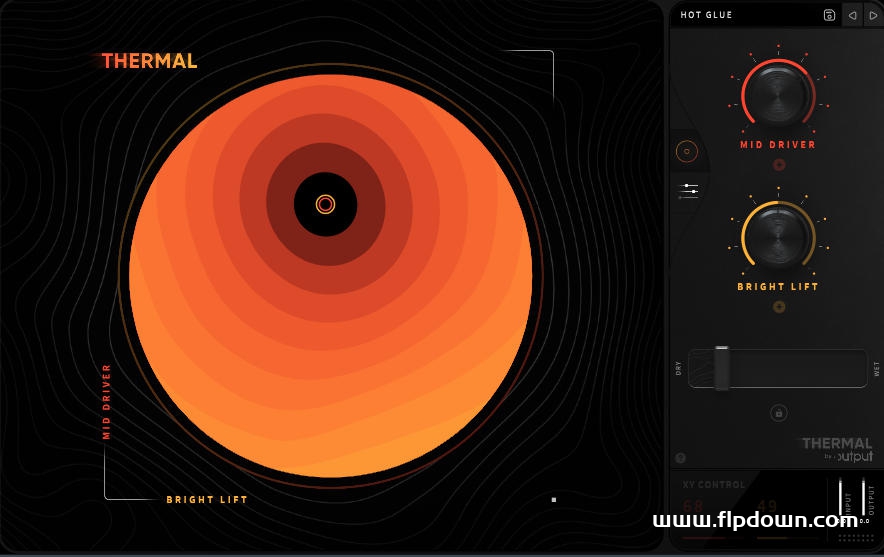
Task: Click the MID DRIVER knob label
Action: point(777,145)
